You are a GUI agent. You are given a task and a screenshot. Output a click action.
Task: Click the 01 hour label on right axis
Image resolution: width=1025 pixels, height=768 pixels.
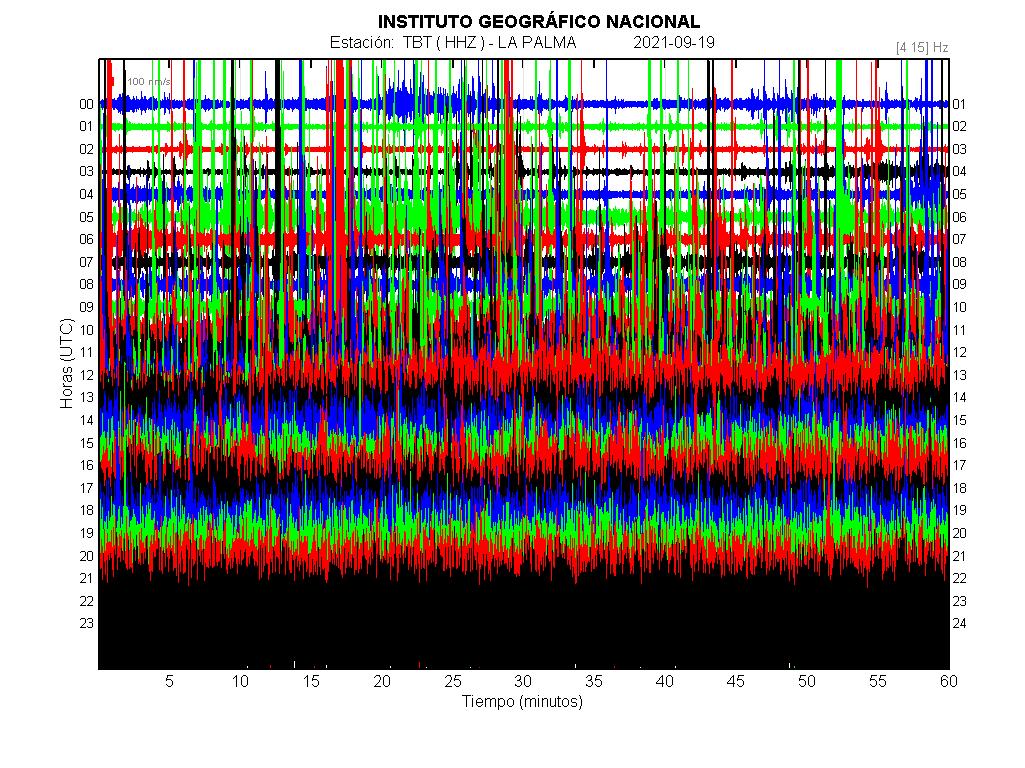(959, 104)
